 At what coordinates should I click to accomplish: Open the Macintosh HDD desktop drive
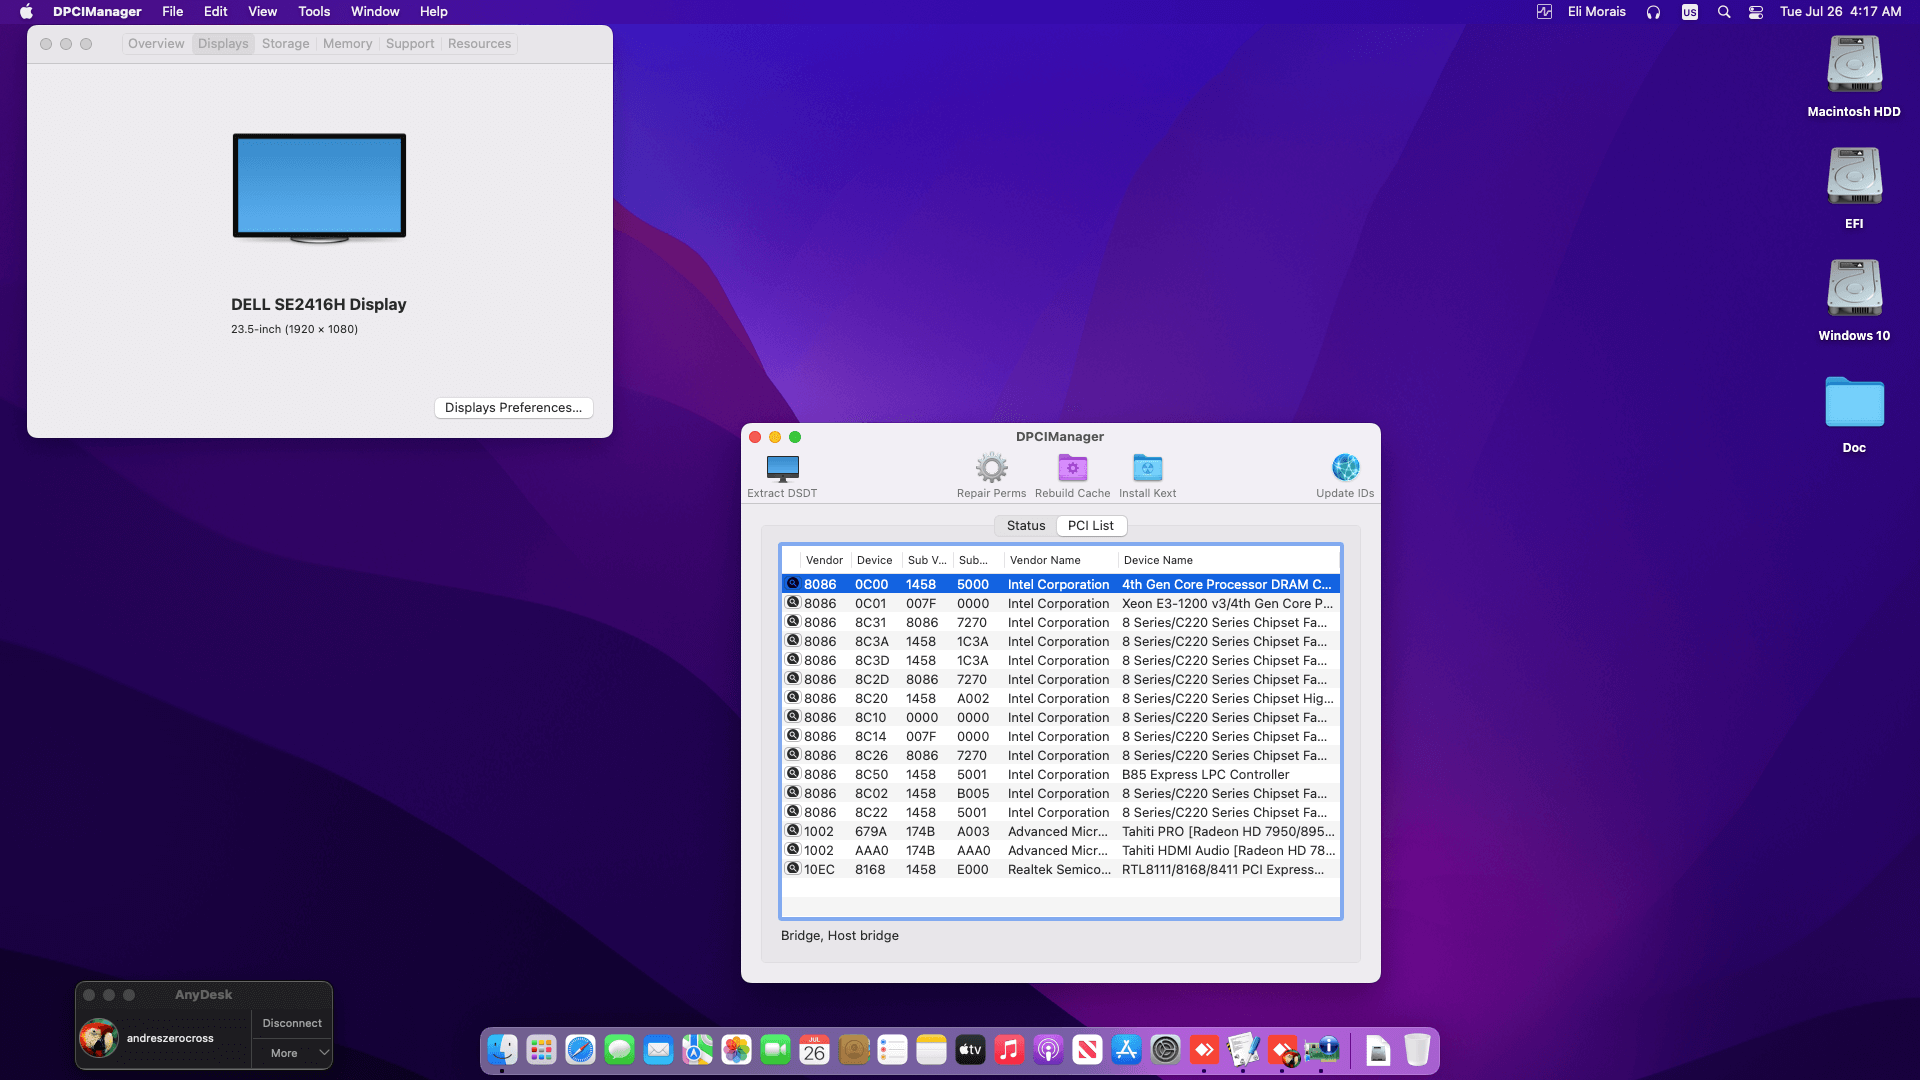(1854, 66)
